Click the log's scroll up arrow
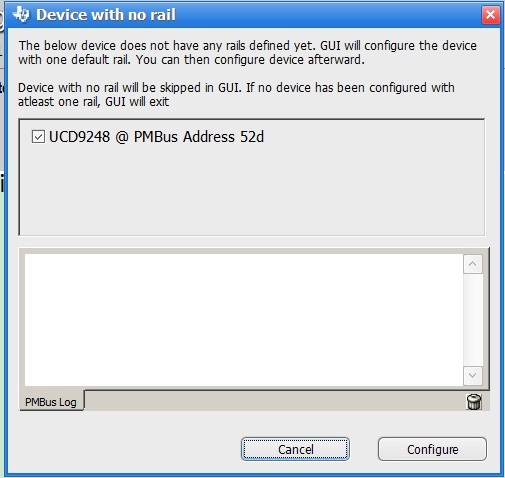 (x=472, y=264)
